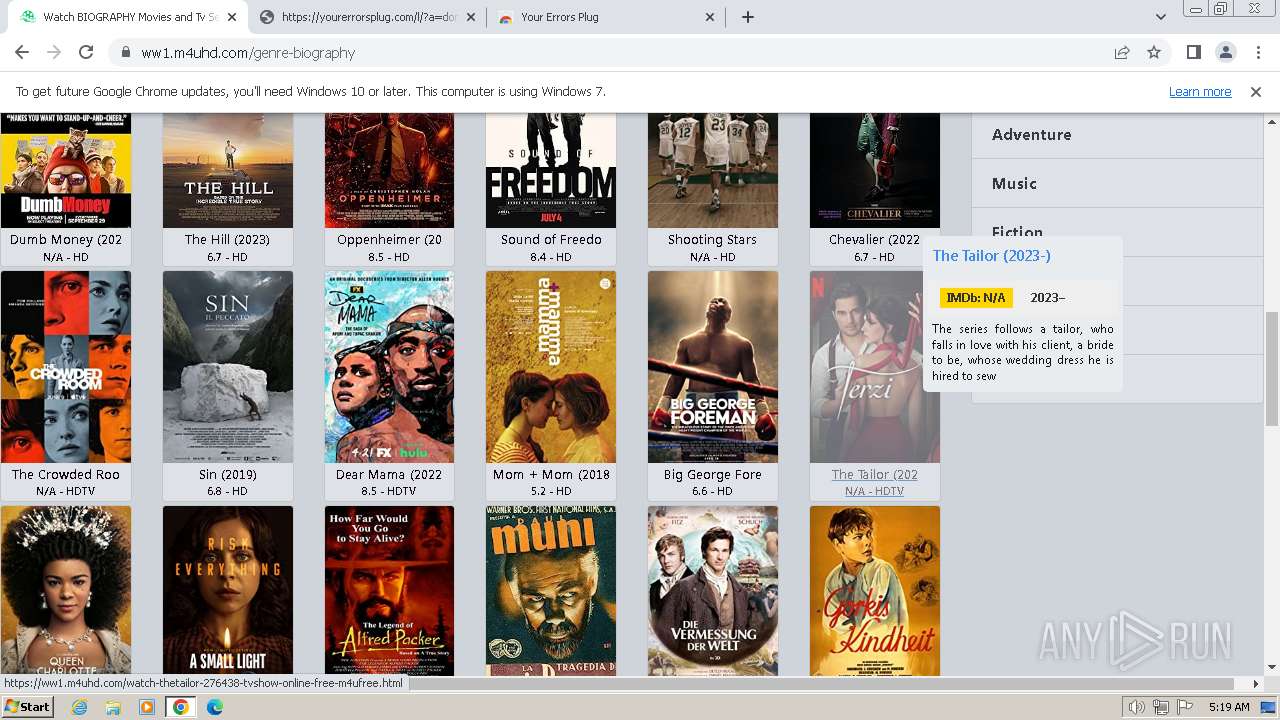Click the Learn more link
Screen dimensions: 1280x720
[x=1200, y=92]
